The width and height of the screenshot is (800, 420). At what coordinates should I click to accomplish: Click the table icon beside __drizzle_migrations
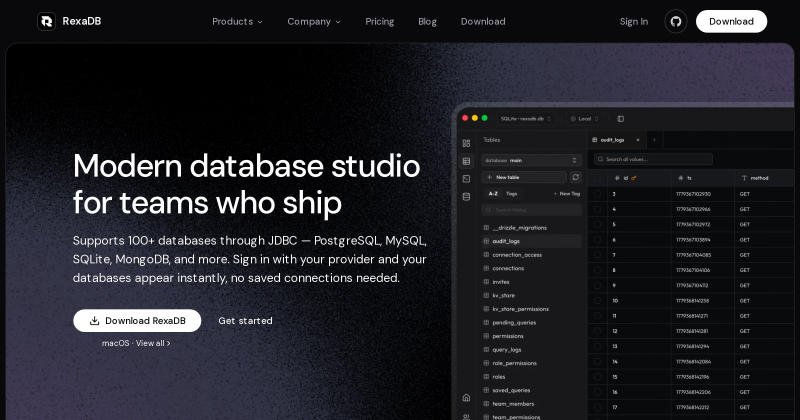click(x=486, y=228)
